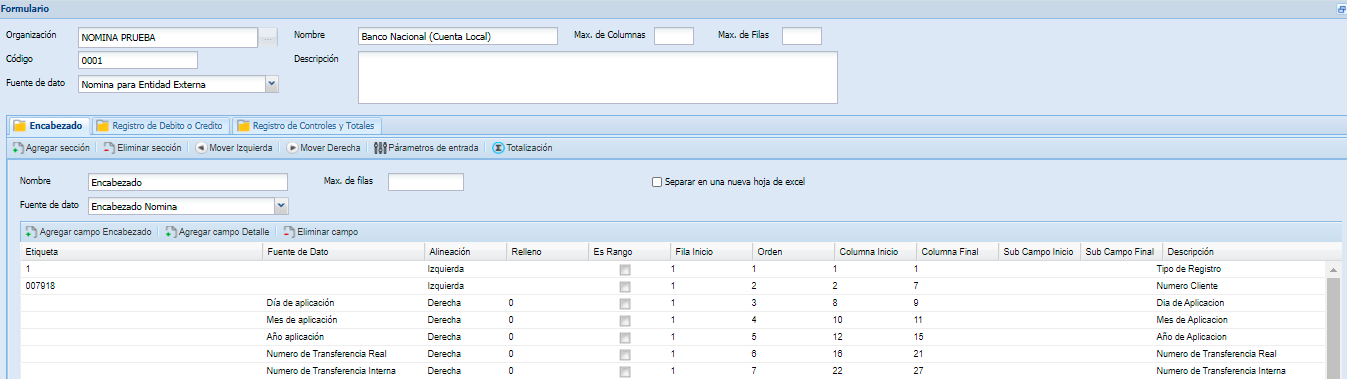Click the Columna Final column header
1347x379 pixels.
coord(958,252)
